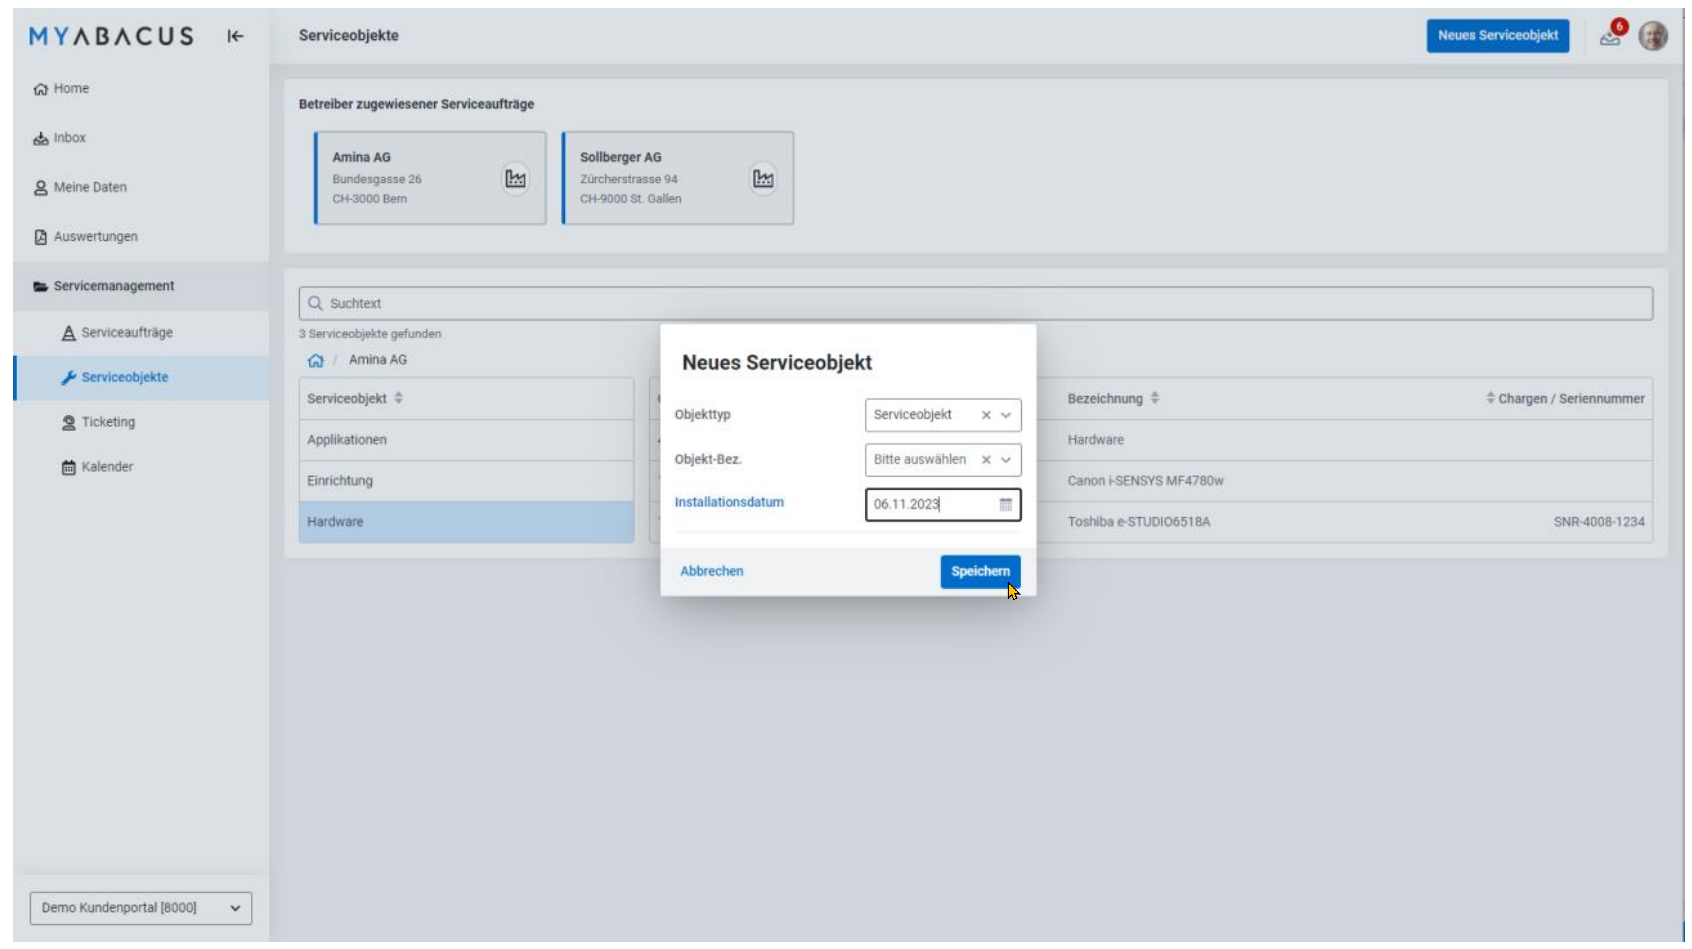This screenshot has width=1692, height=949.
Task: Clear the Objekt-Bez. selection with the X
Action: point(986,460)
